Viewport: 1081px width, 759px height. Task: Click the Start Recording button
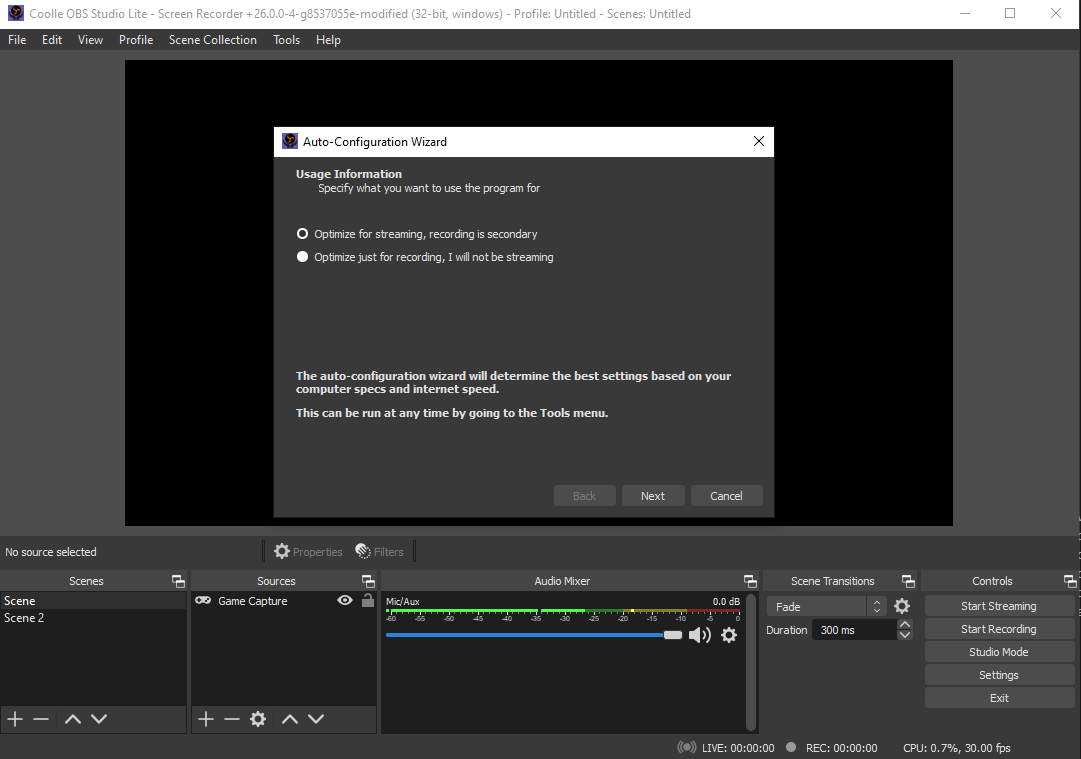(998, 629)
